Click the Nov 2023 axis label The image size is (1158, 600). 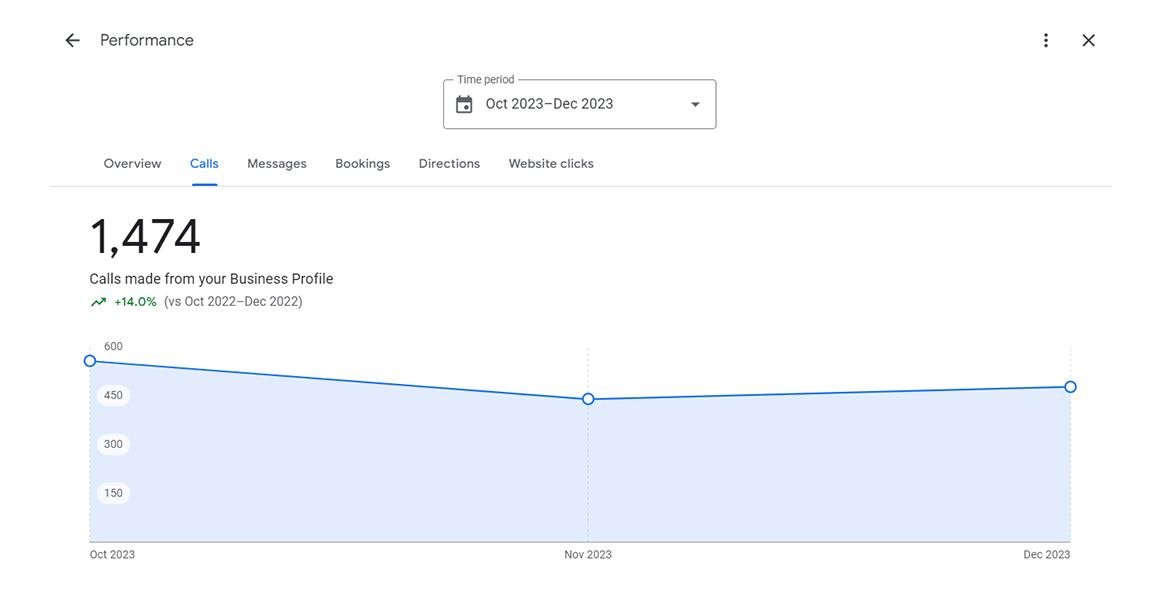(x=588, y=555)
